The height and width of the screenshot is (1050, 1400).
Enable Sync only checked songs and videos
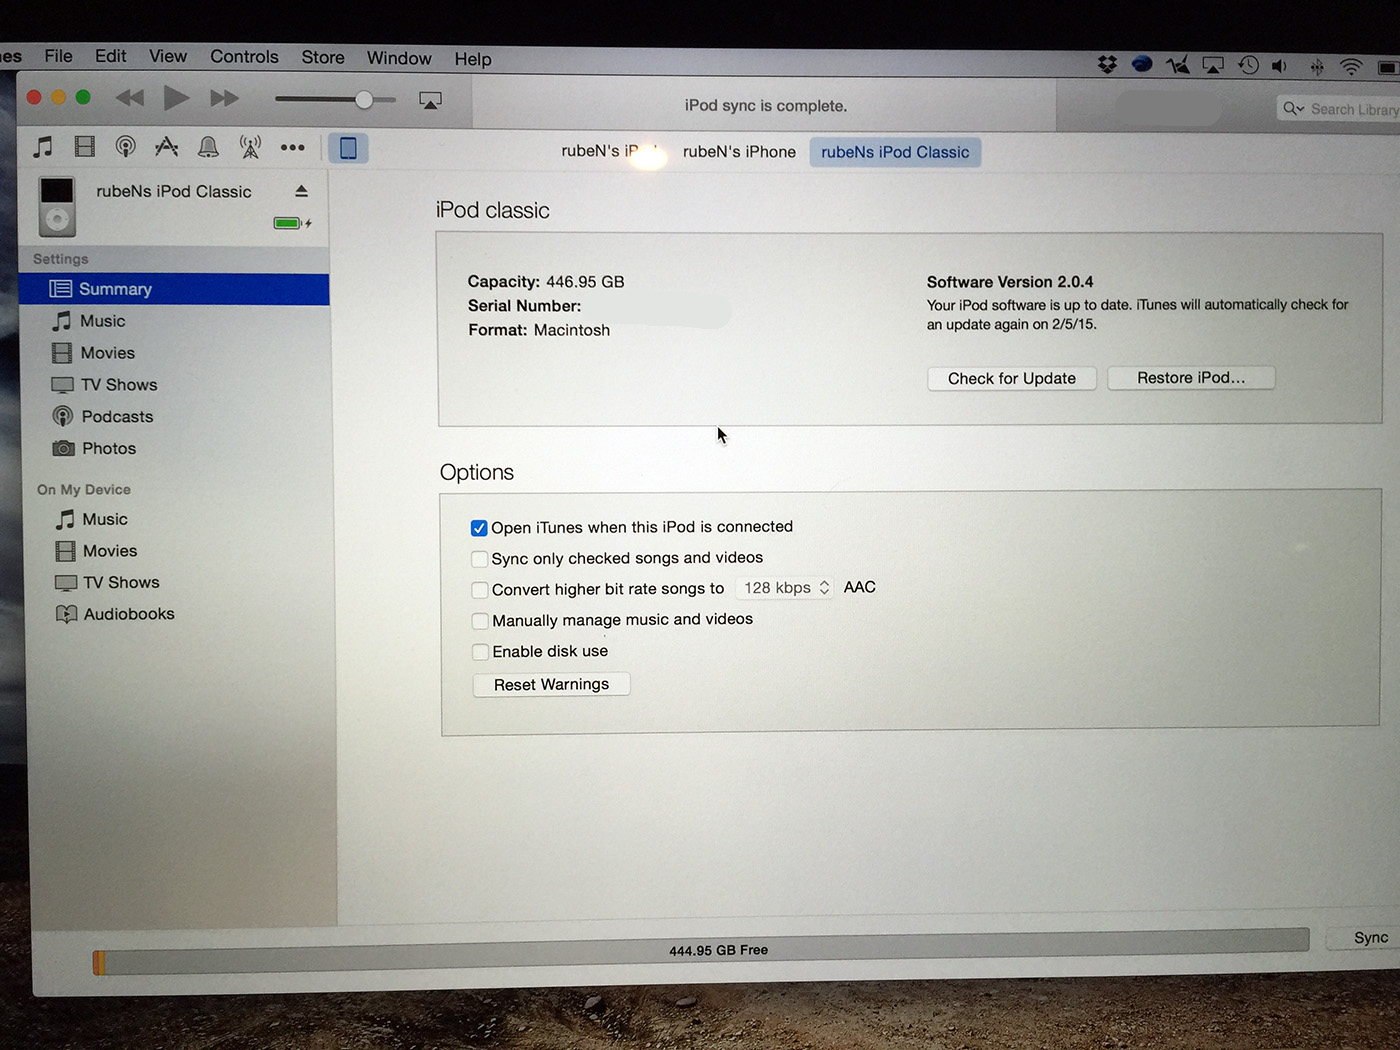click(479, 559)
